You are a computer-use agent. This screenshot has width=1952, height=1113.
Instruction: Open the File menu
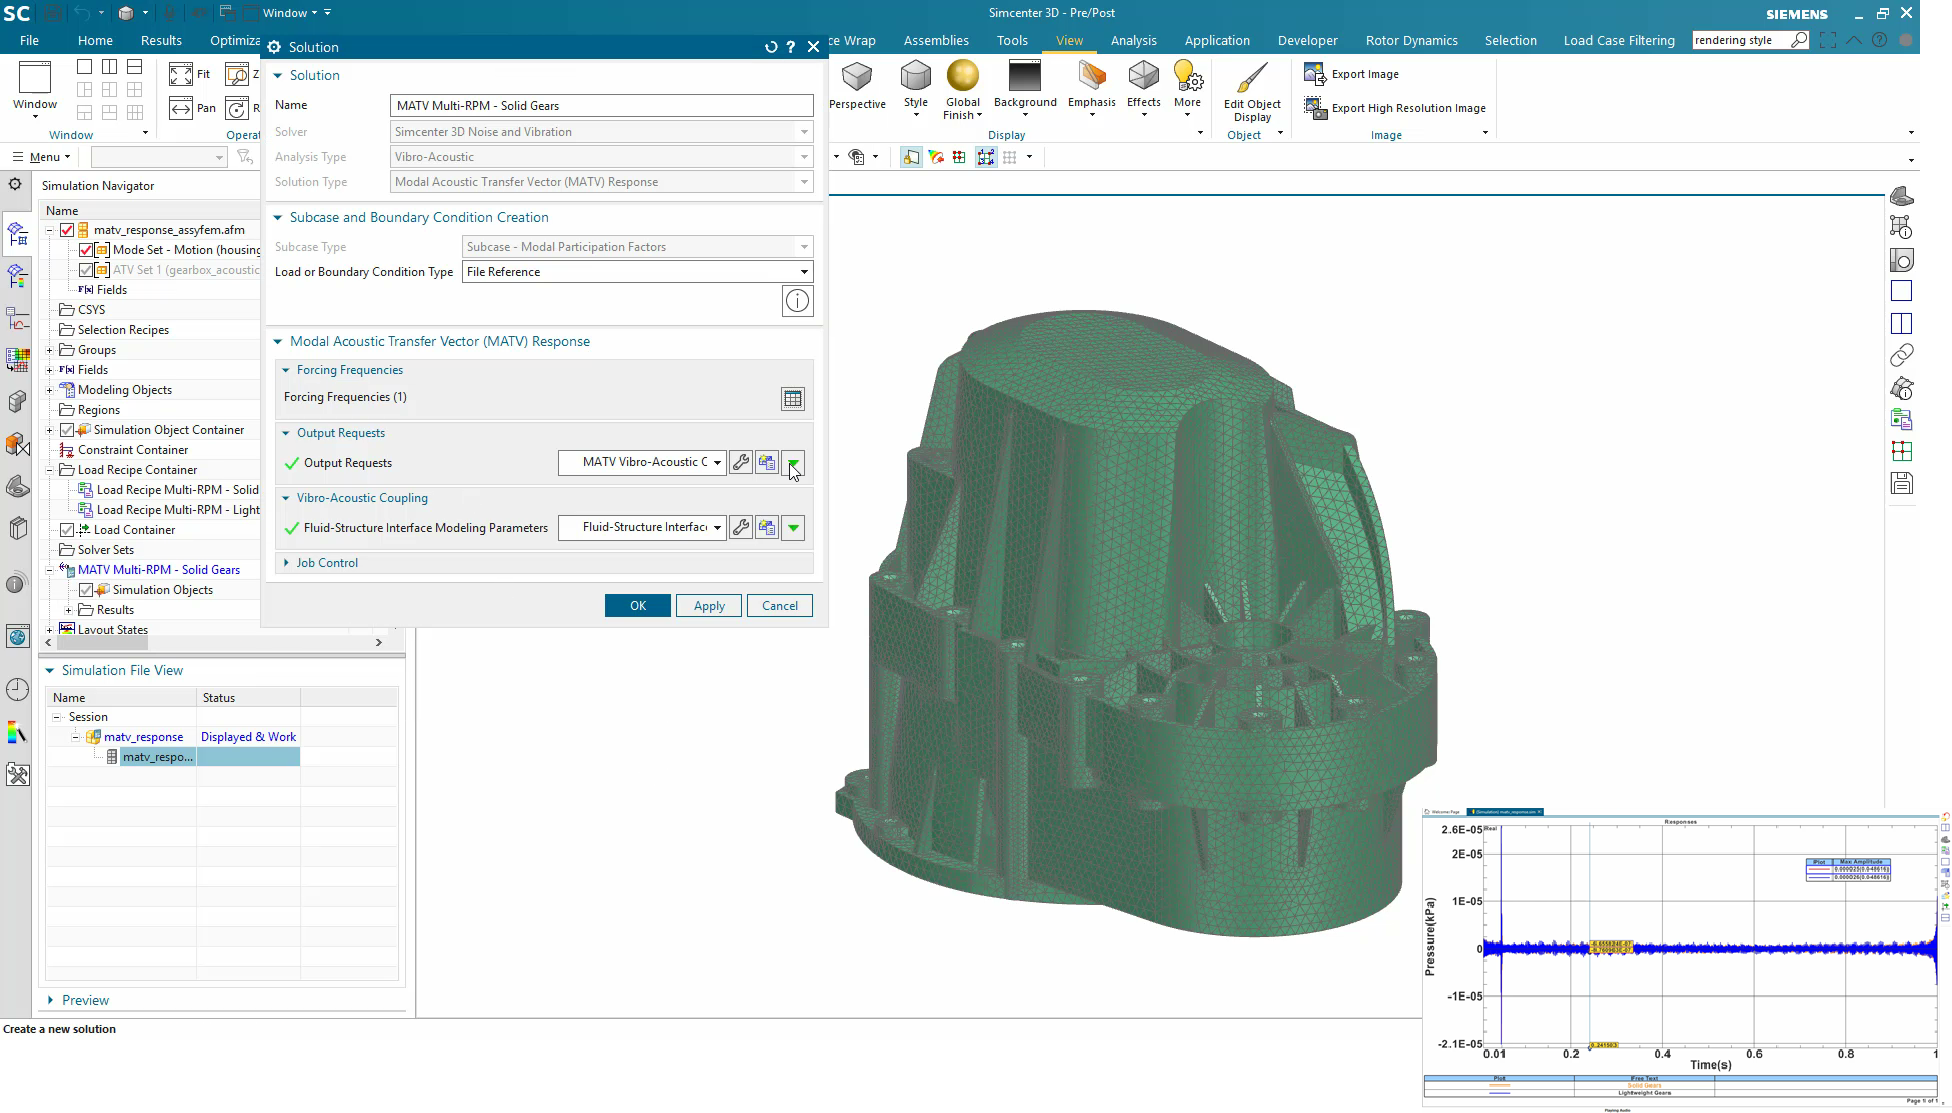coord(29,40)
